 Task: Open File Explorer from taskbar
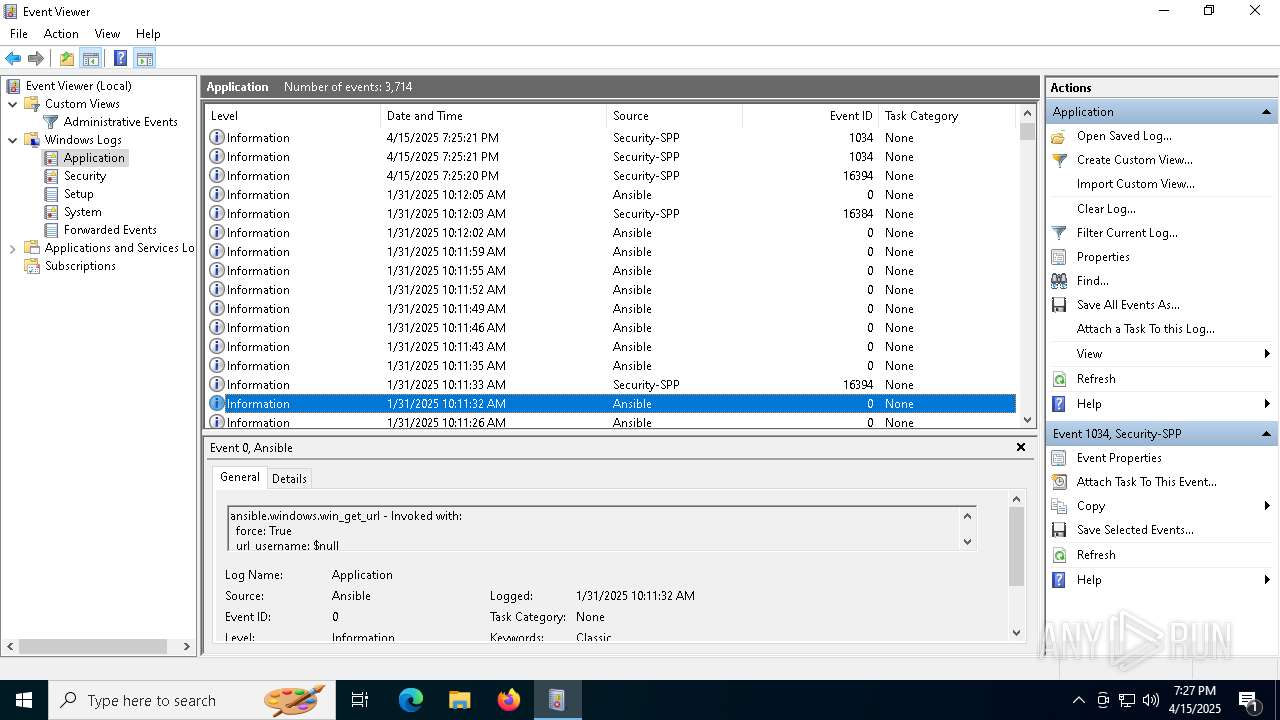(x=460, y=700)
